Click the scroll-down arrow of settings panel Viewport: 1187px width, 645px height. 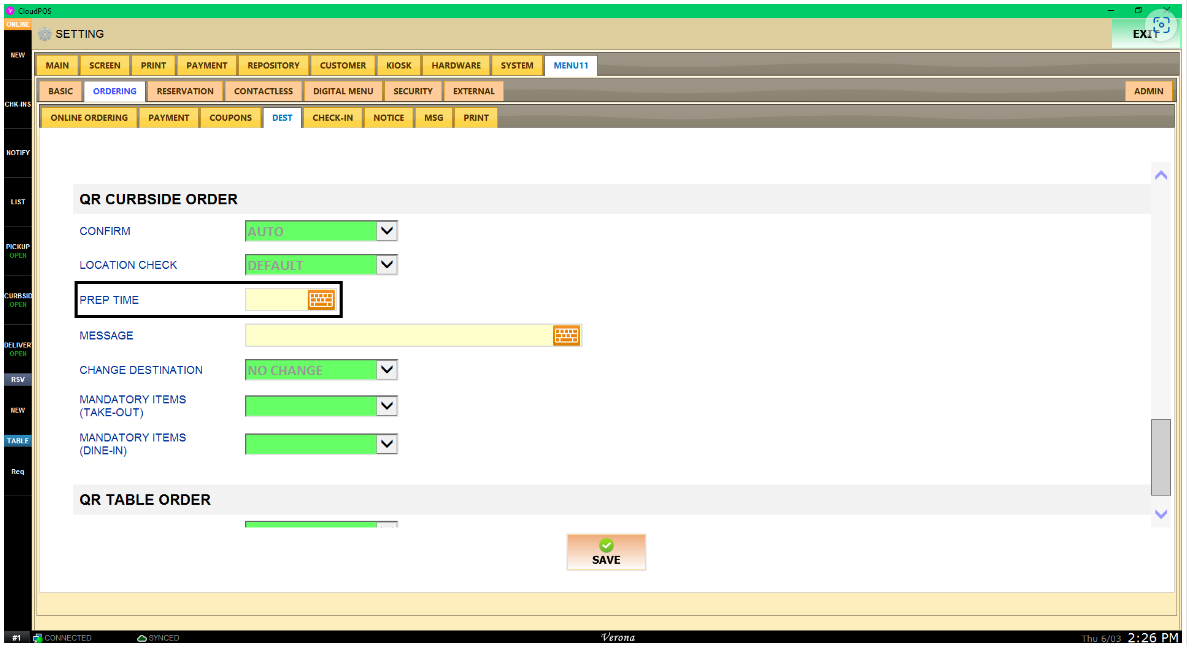pos(1160,514)
